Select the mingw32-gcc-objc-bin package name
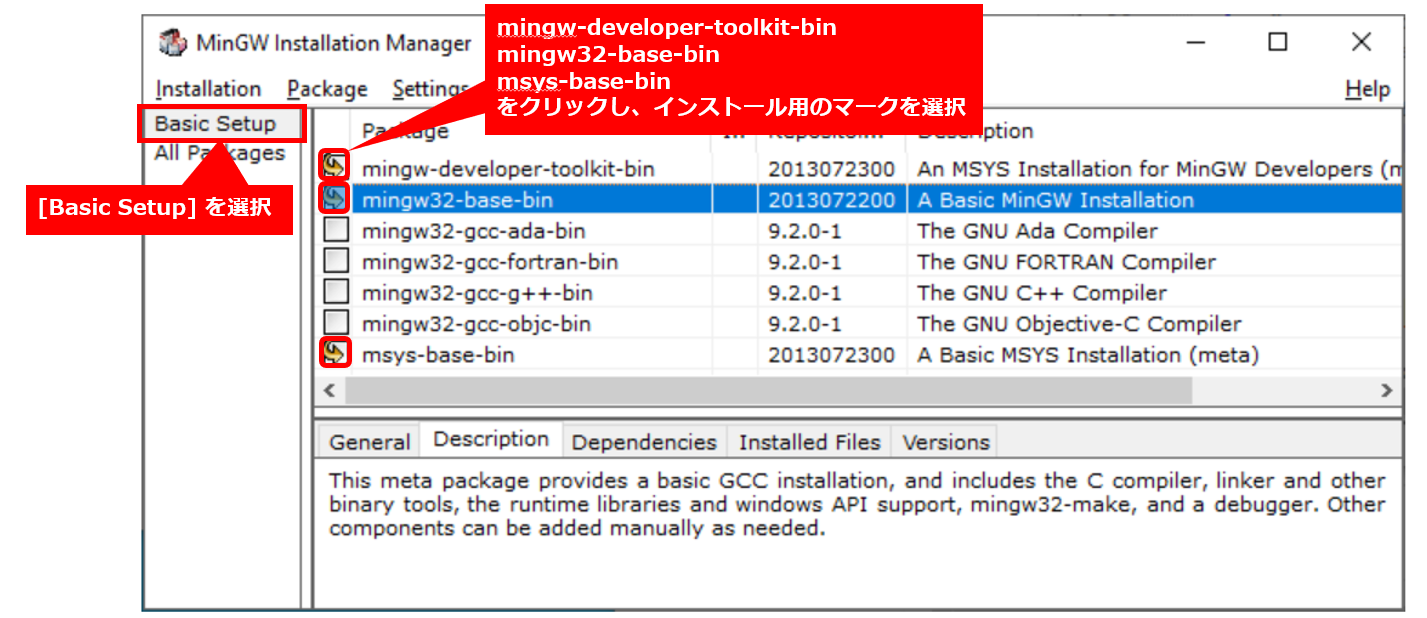1427x618 pixels. pos(476,324)
